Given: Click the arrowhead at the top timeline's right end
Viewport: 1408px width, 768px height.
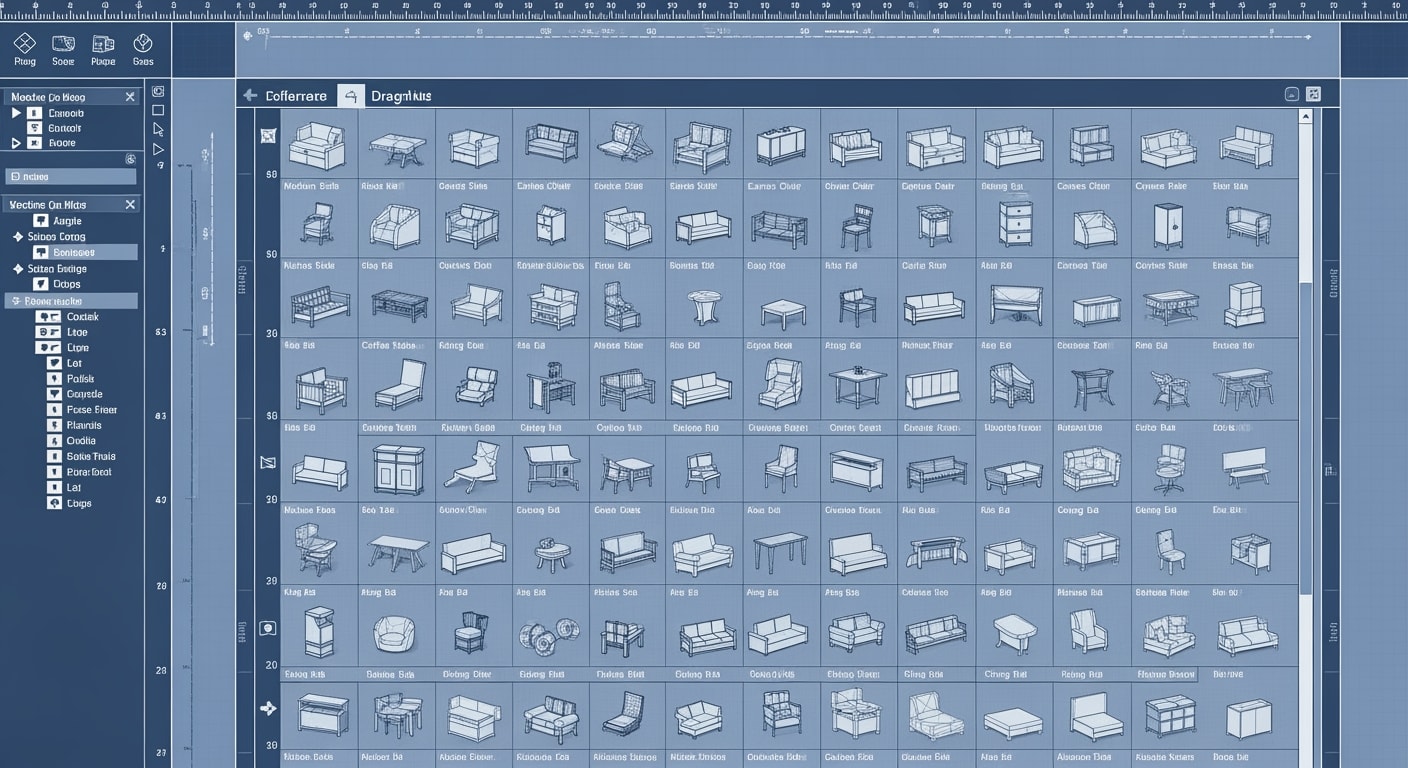Looking at the screenshot, I should [1307, 37].
